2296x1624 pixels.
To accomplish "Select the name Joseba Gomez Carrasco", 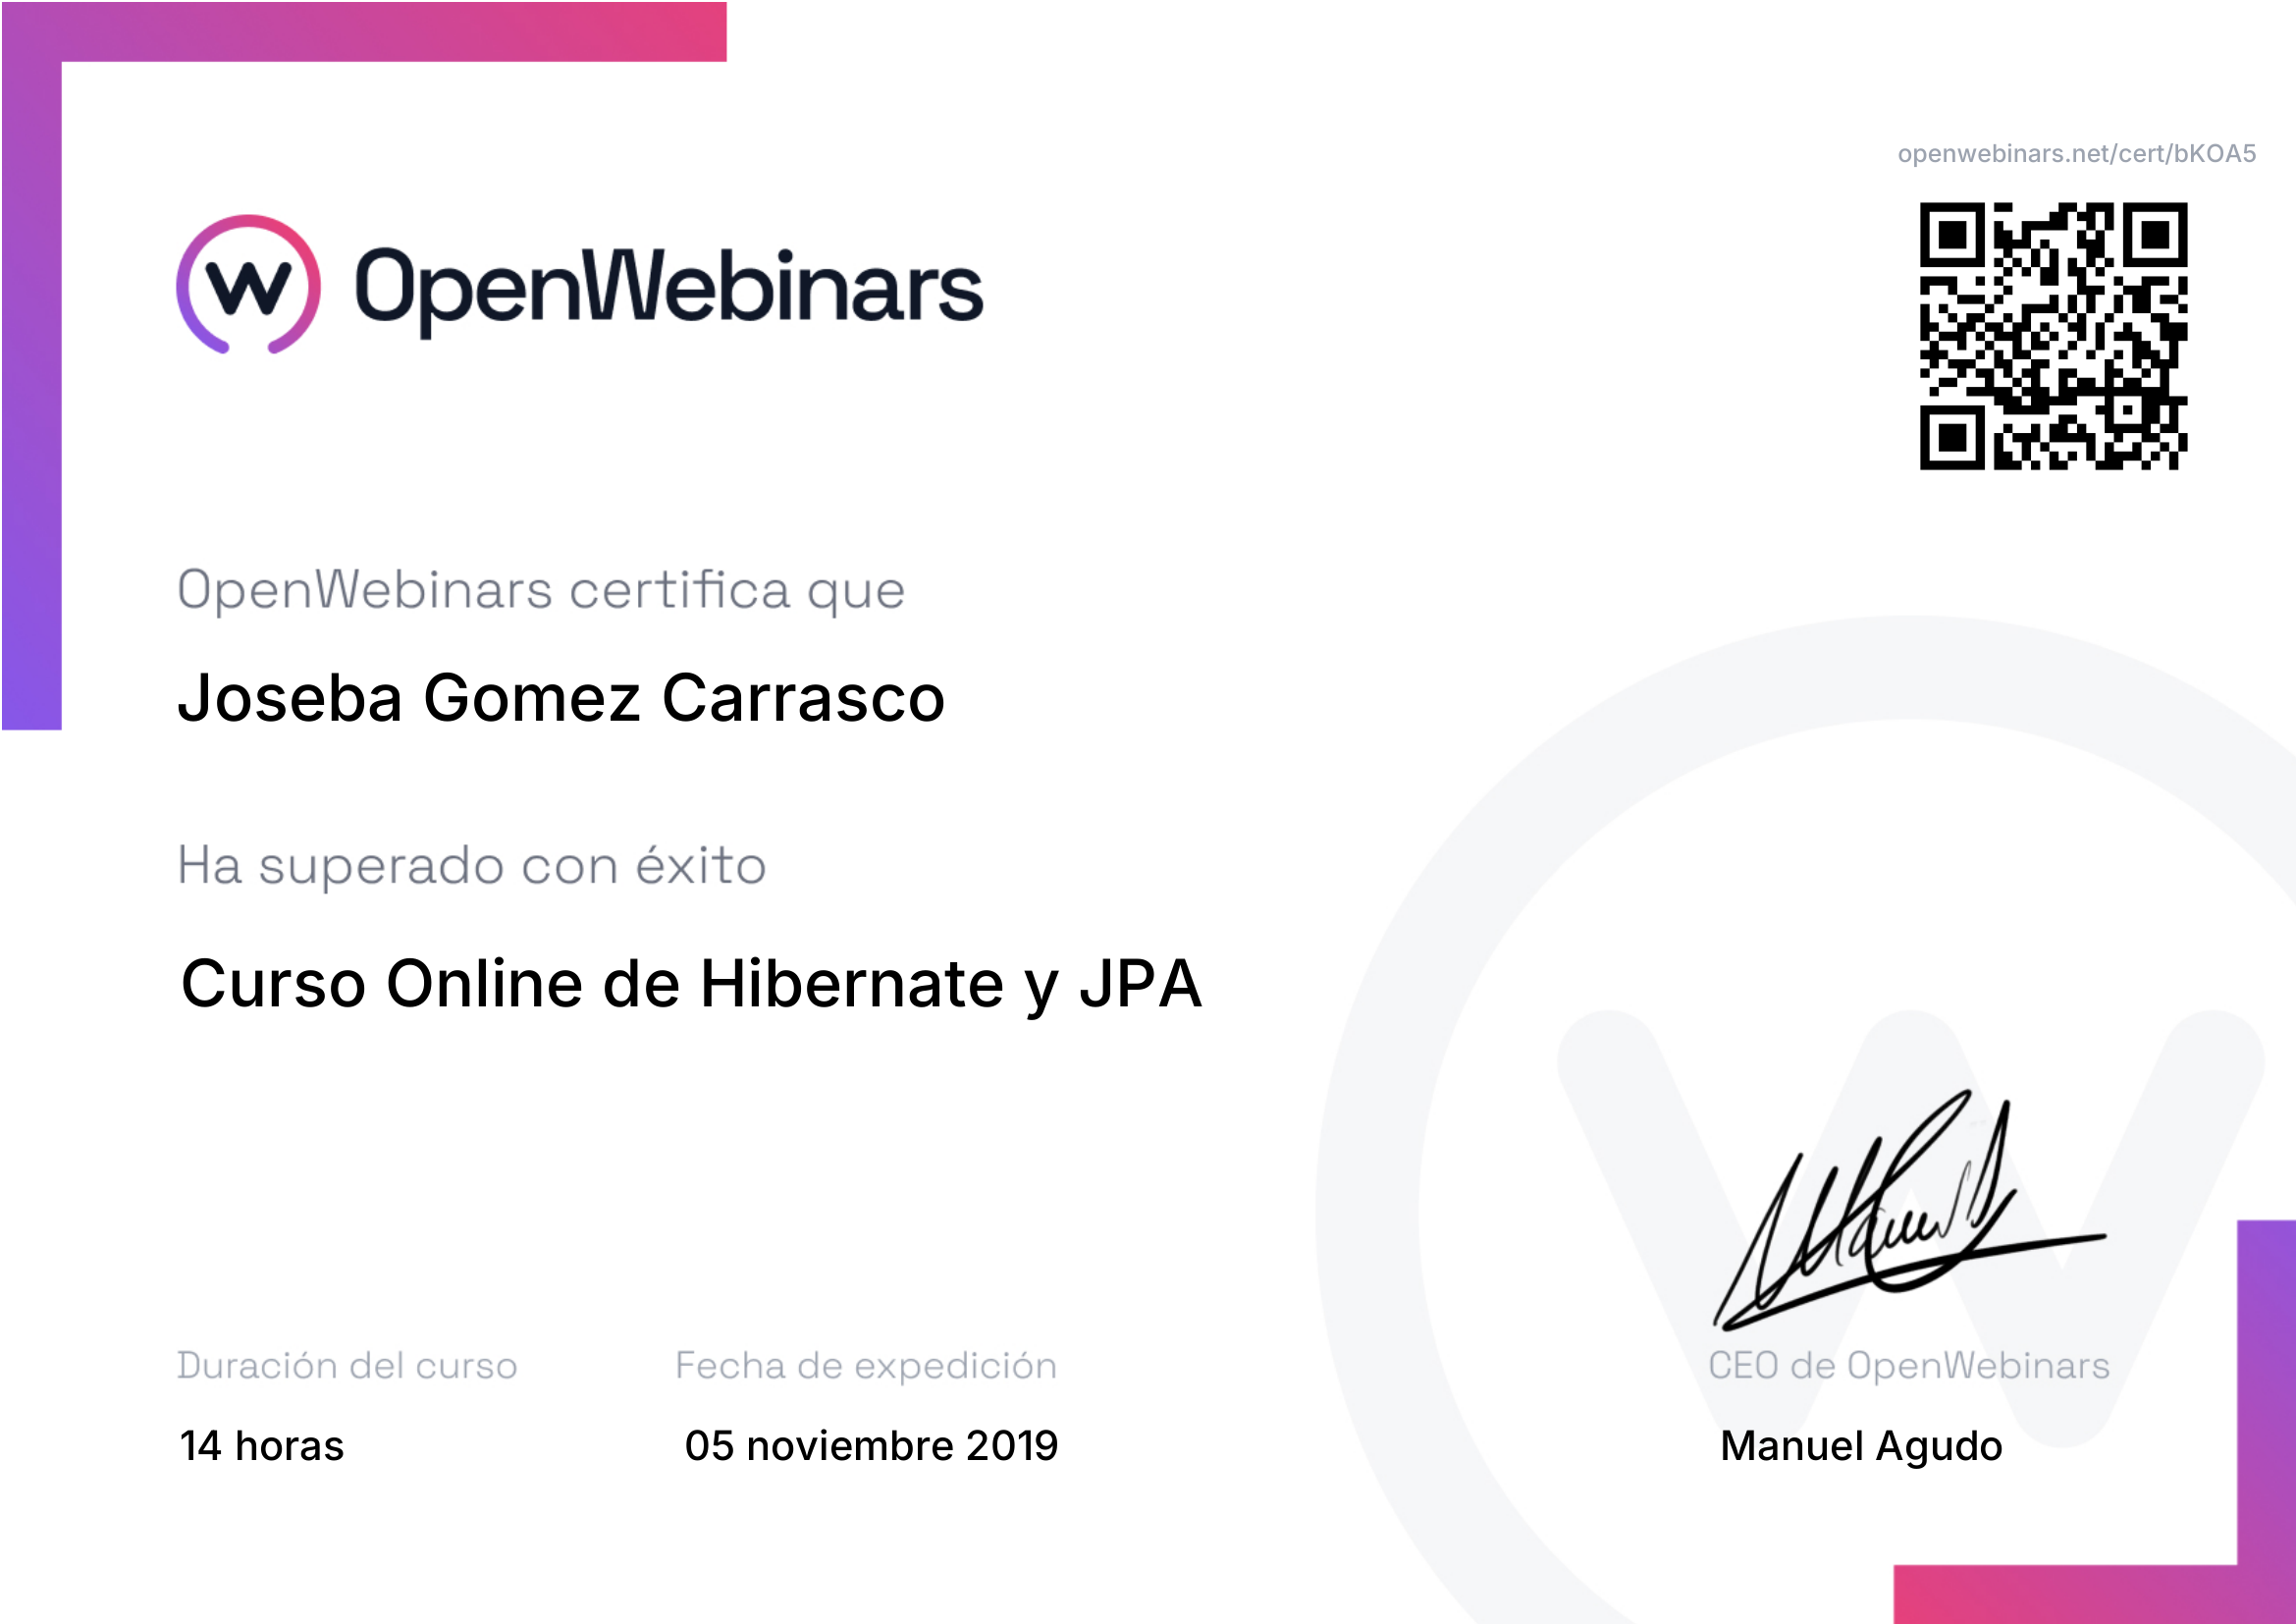I will (x=561, y=697).
